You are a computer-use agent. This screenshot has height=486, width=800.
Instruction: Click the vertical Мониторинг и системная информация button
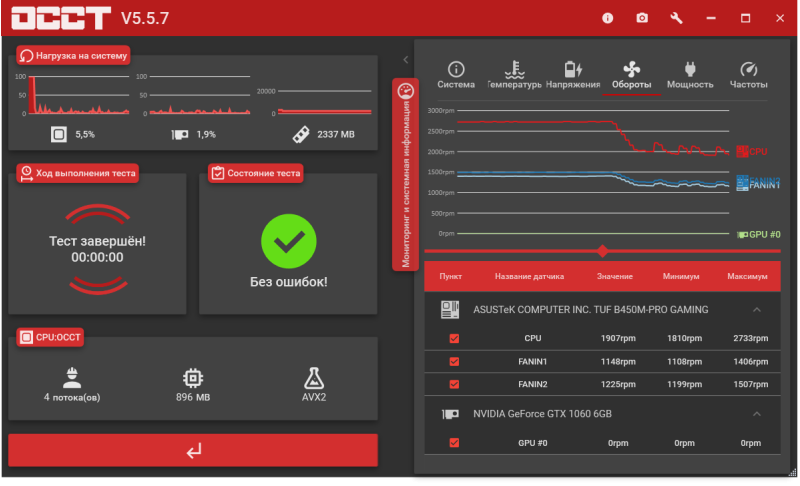pos(405,175)
